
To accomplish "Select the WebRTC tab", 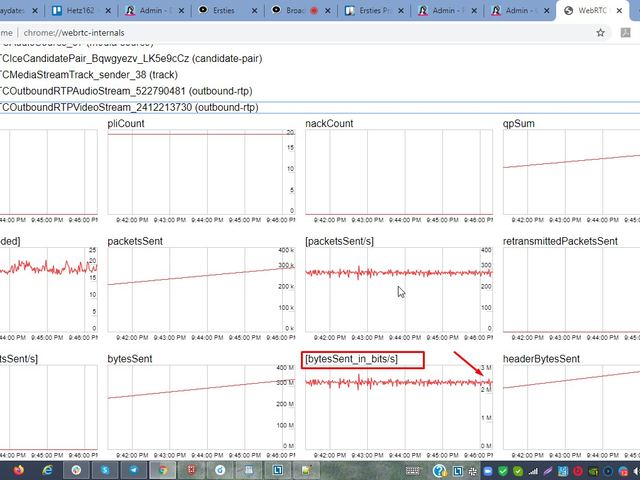I will click(592, 11).
